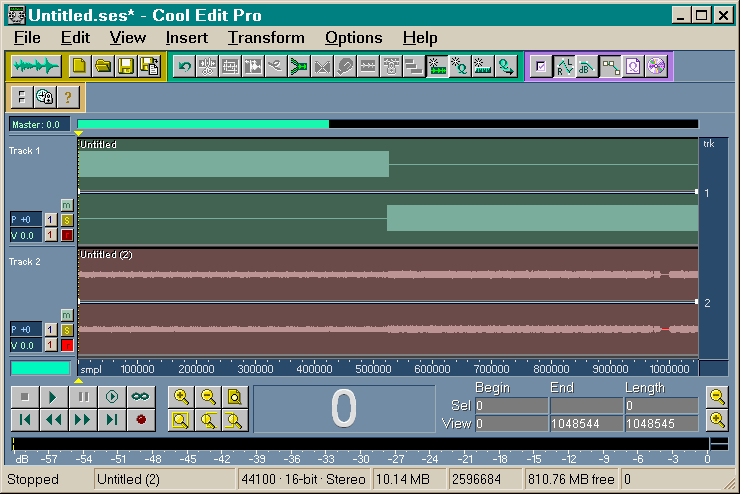Start playback with the play button
The height and width of the screenshot is (494, 740).
coord(54,397)
